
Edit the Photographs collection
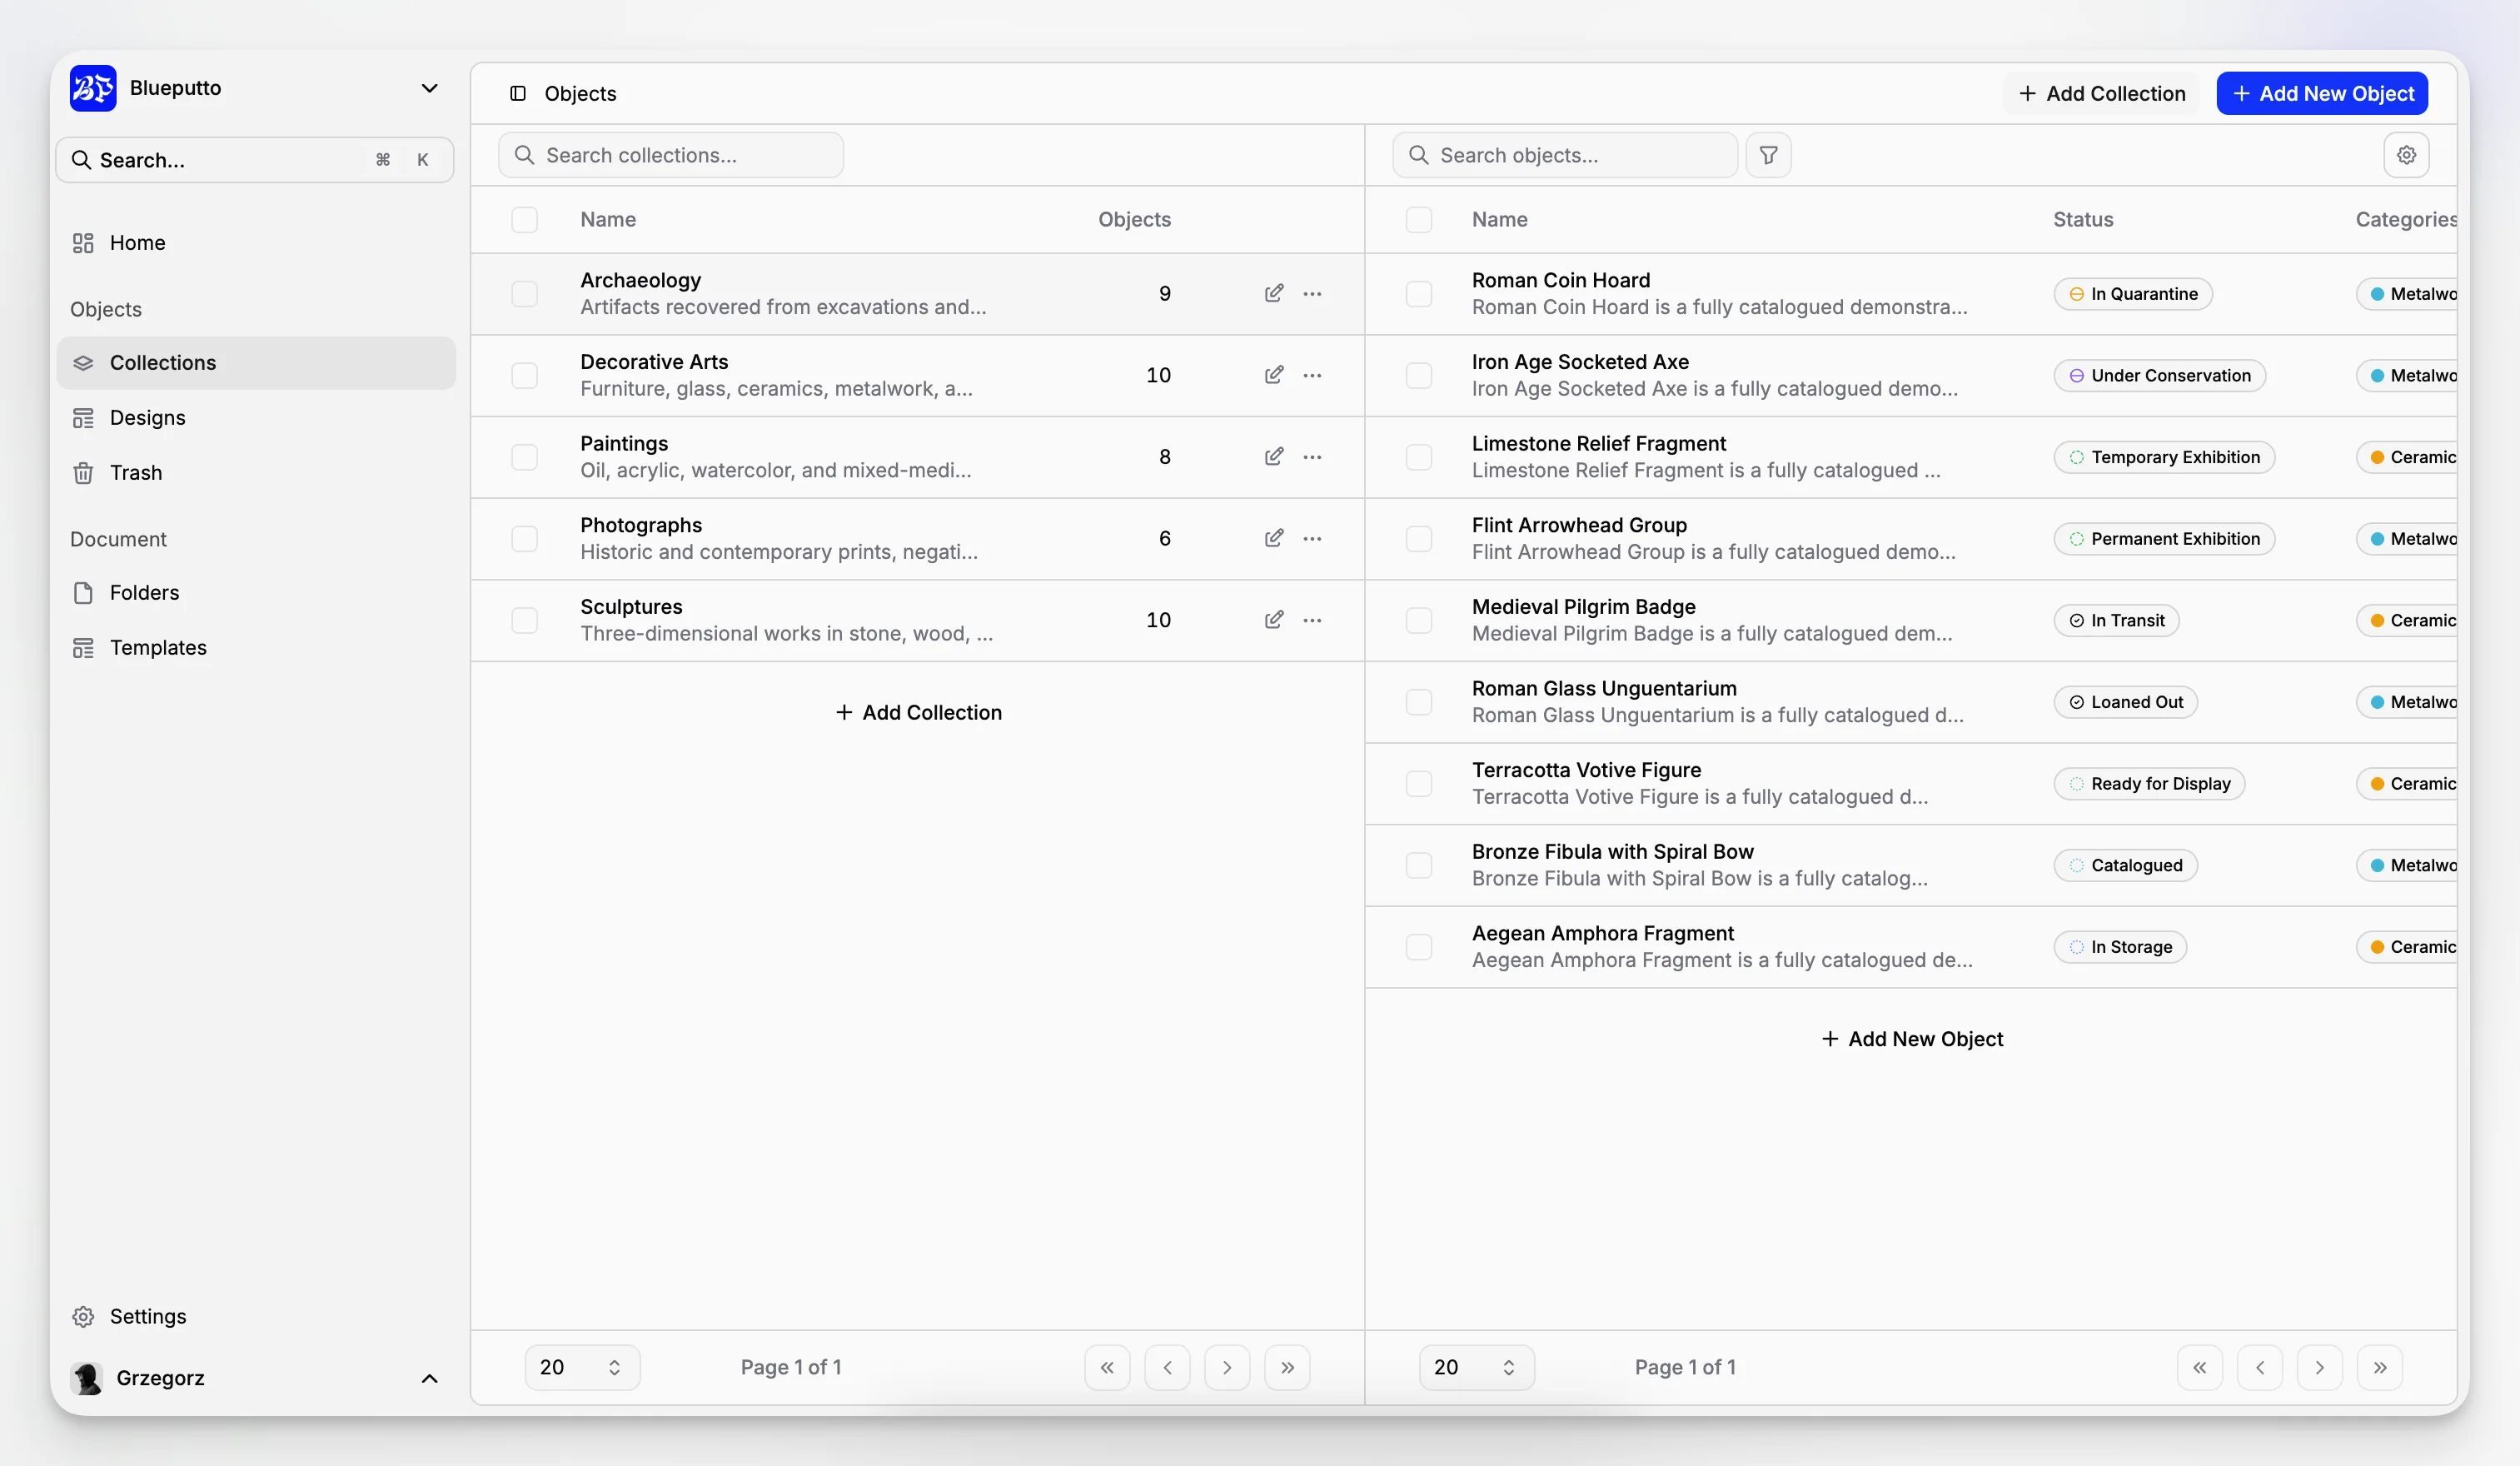click(x=1273, y=538)
